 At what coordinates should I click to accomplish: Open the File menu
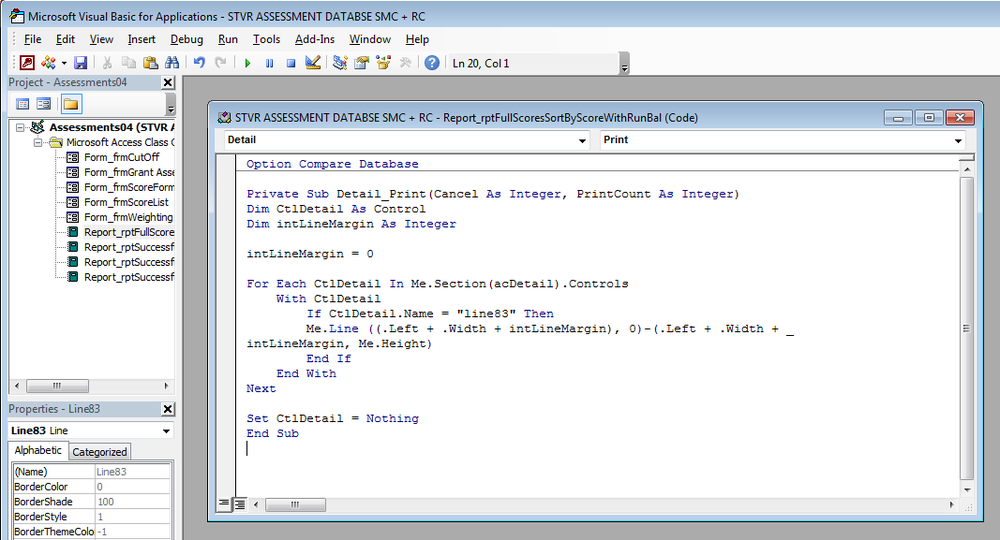pos(33,40)
